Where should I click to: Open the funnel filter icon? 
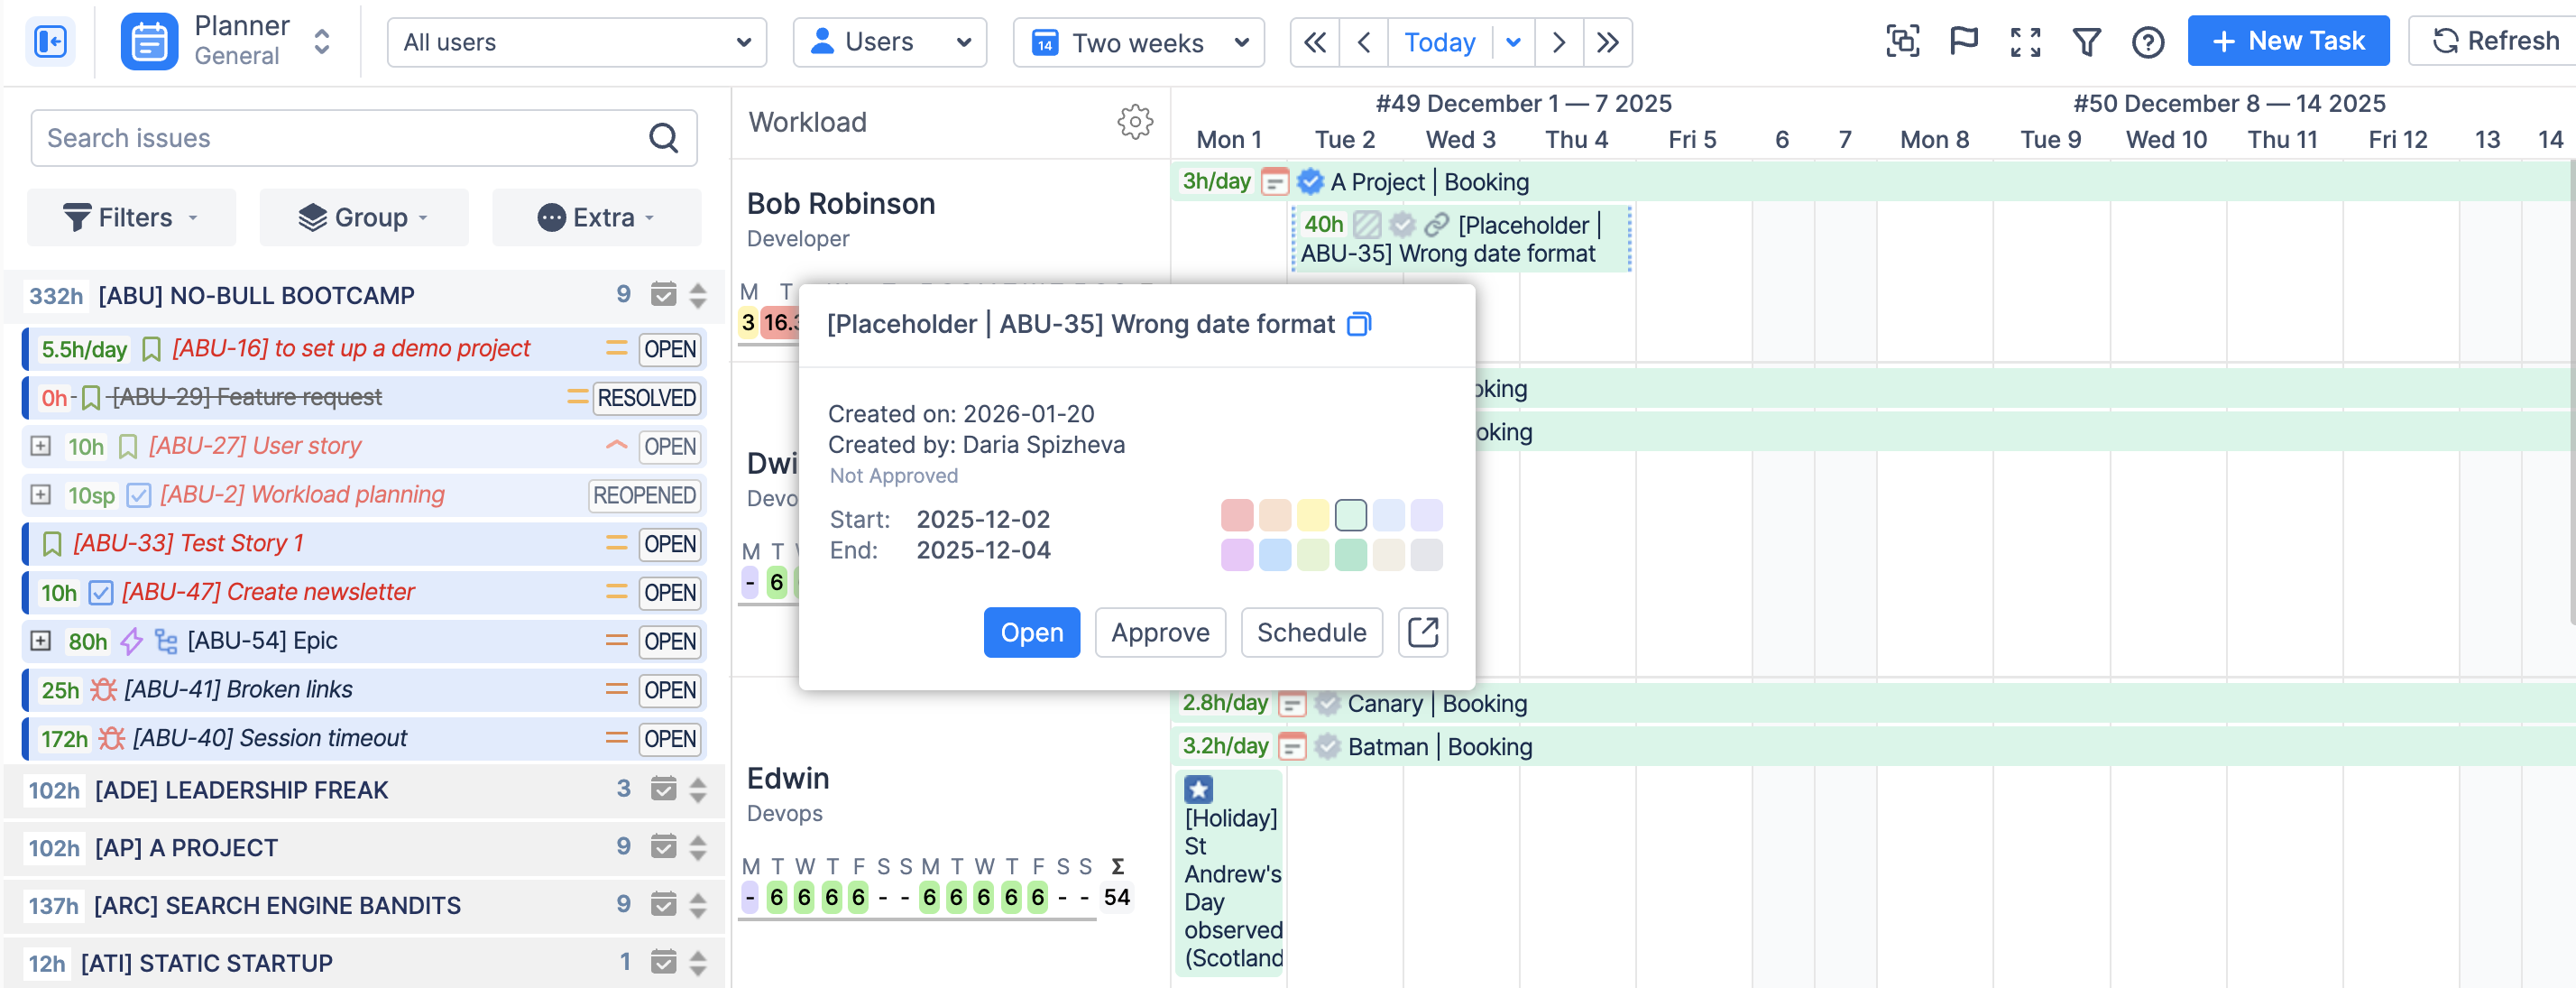pyautogui.click(x=2086, y=42)
